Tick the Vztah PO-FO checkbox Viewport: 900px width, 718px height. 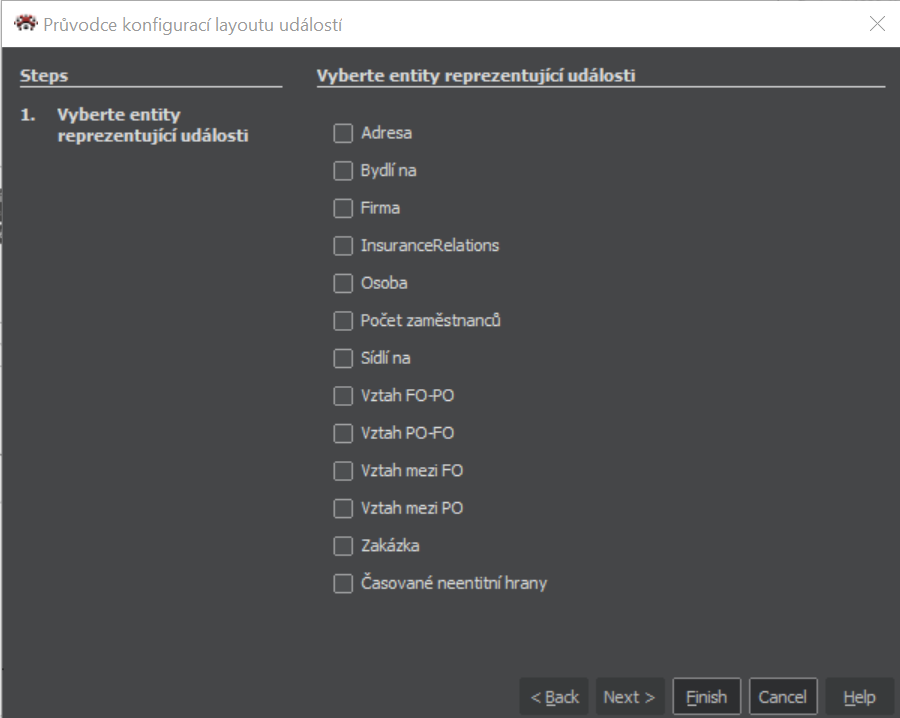(x=343, y=433)
